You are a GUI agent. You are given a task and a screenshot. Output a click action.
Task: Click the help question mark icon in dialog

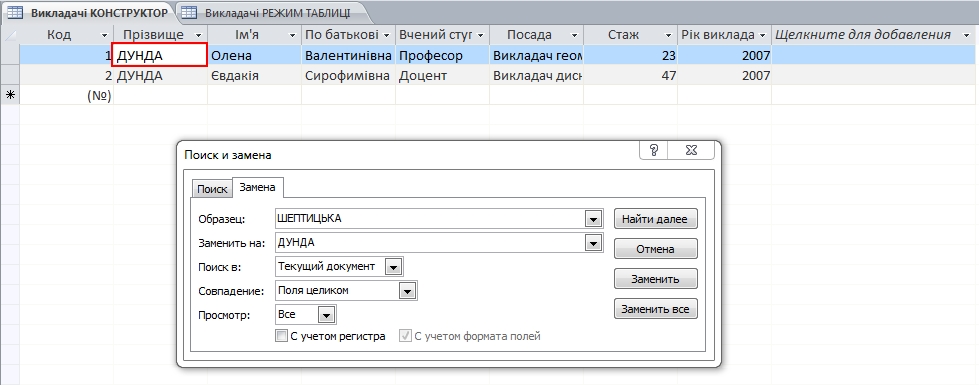[654, 150]
